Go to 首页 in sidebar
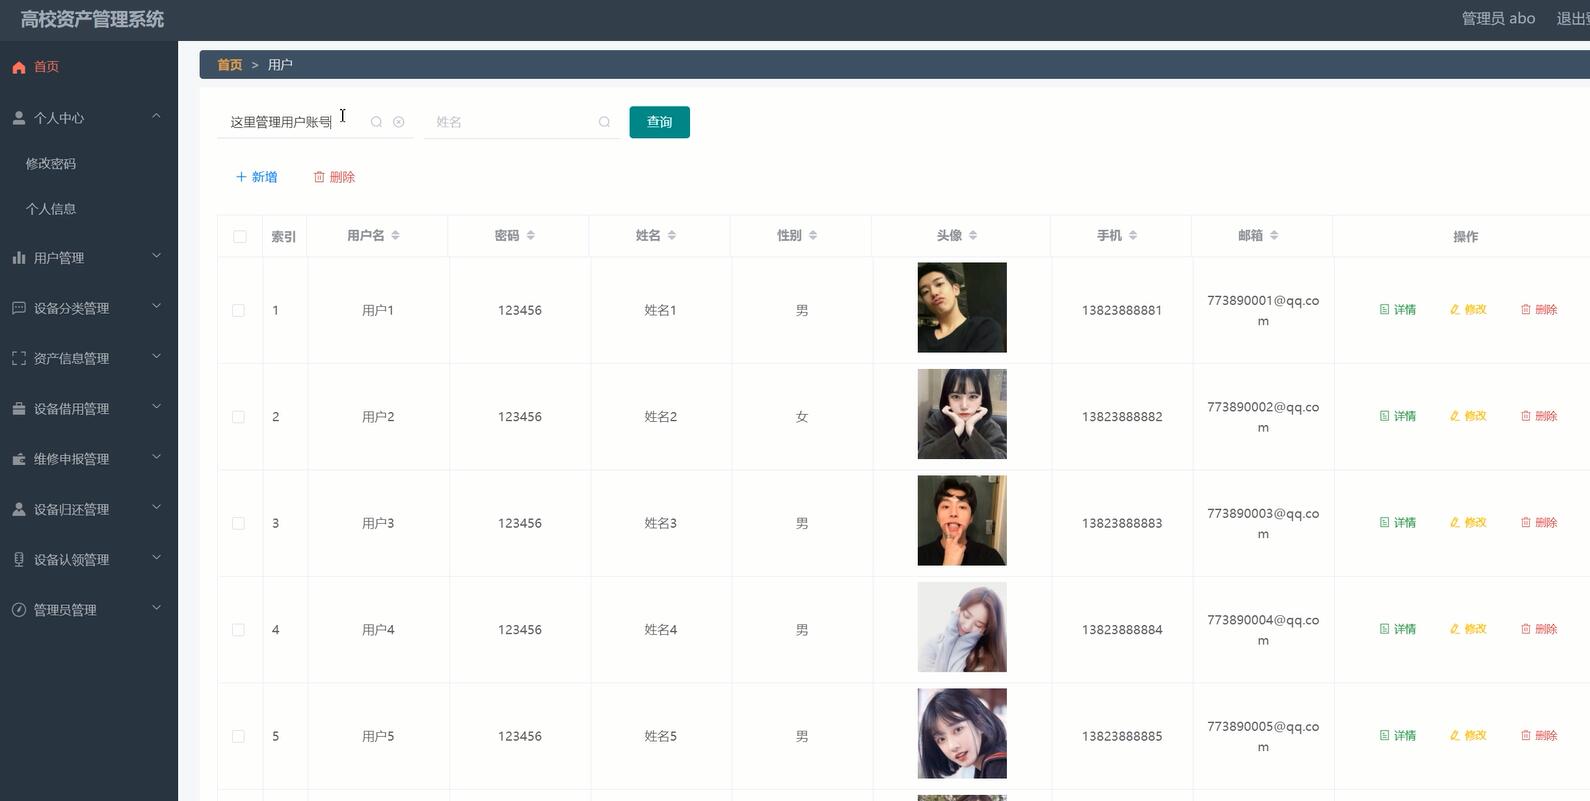Image resolution: width=1590 pixels, height=801 pixels. 47,67
